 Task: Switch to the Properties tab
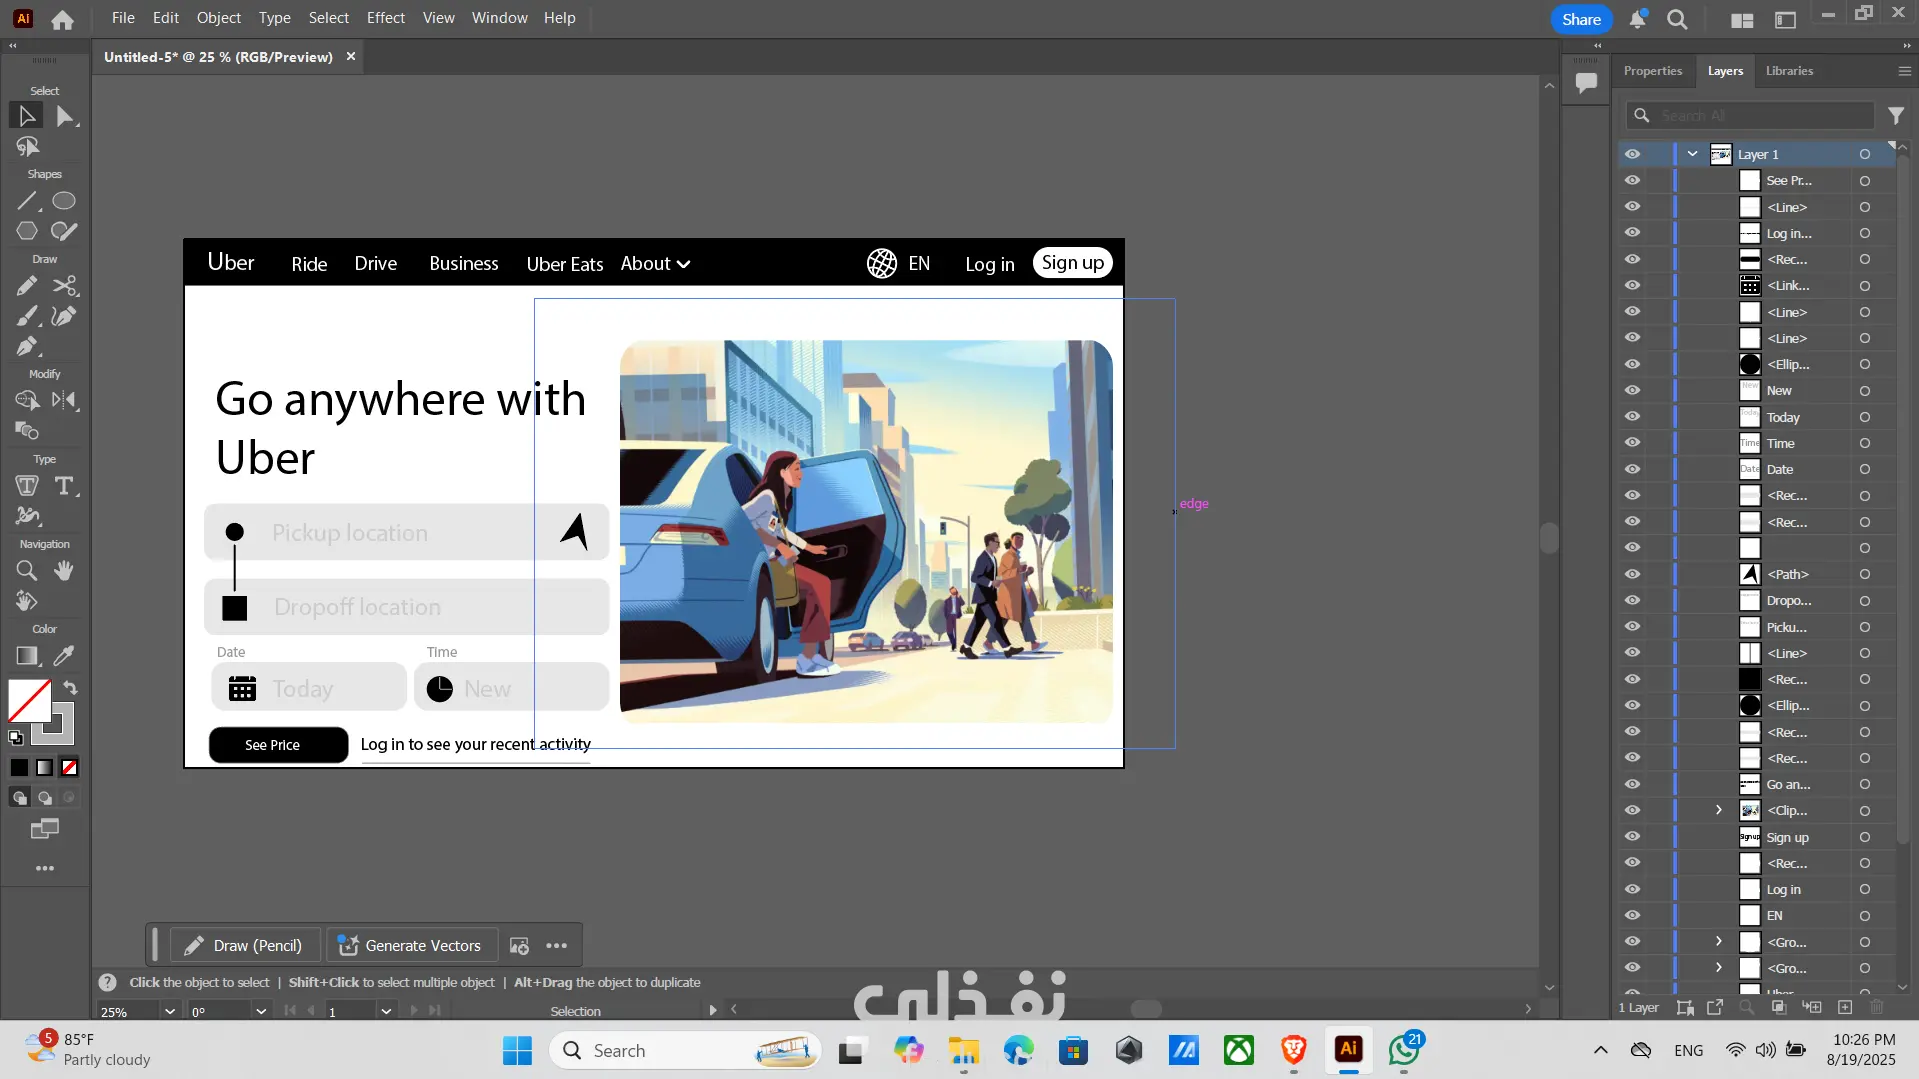click(x=1652, y=71)
